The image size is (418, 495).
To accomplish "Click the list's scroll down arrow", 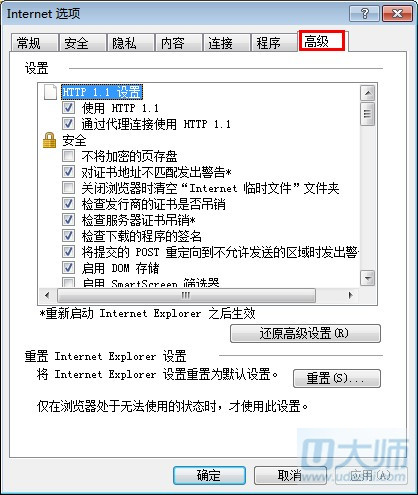I will [x=368, y=278].
